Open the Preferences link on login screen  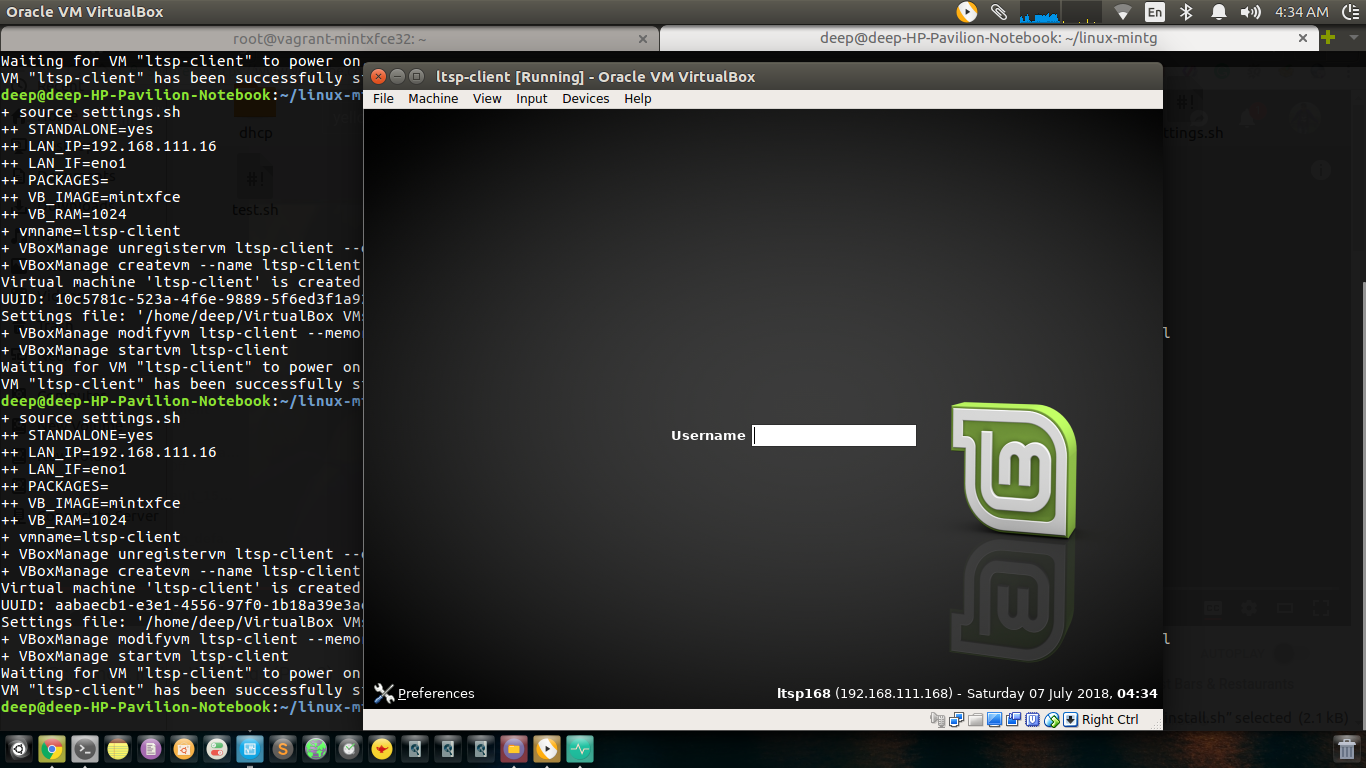click(x=436, y=693)
